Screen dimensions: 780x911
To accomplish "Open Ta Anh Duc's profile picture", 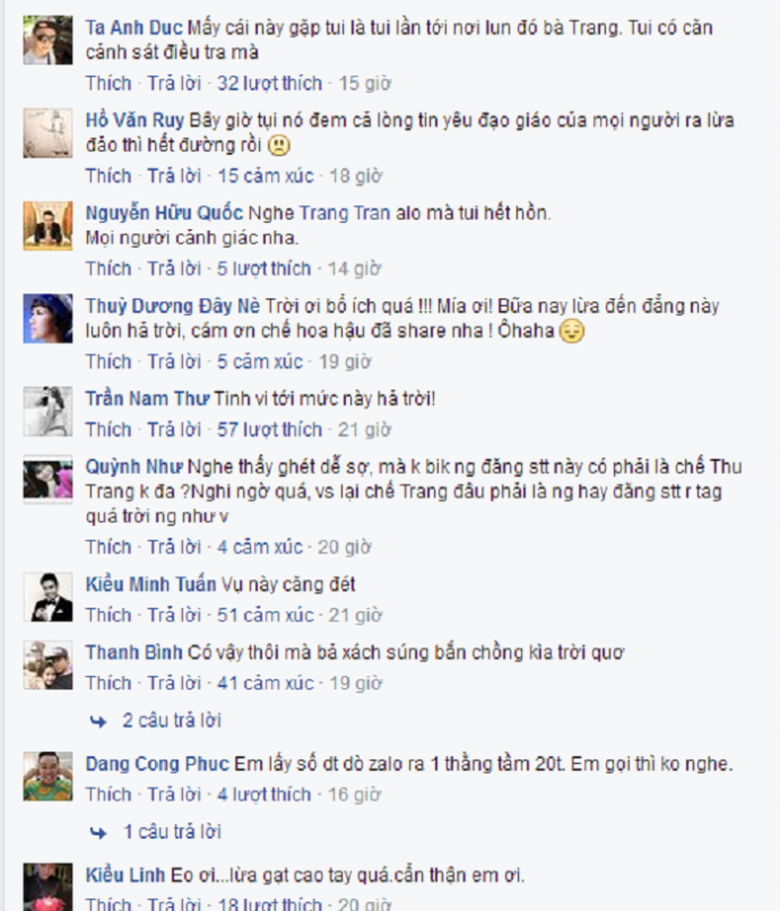I will [48, 40].
